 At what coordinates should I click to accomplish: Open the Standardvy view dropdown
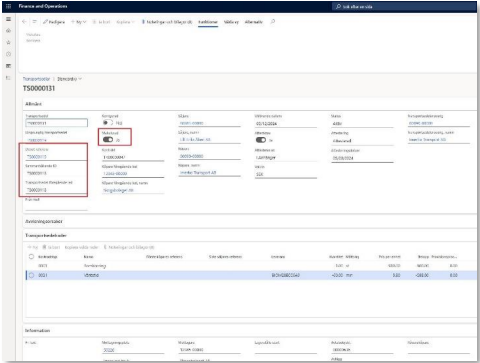(x=69, y=79)
